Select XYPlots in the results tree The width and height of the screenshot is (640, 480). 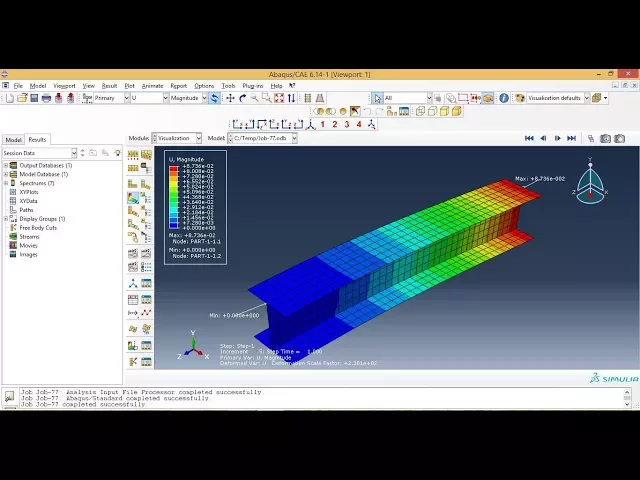(29, 192)
